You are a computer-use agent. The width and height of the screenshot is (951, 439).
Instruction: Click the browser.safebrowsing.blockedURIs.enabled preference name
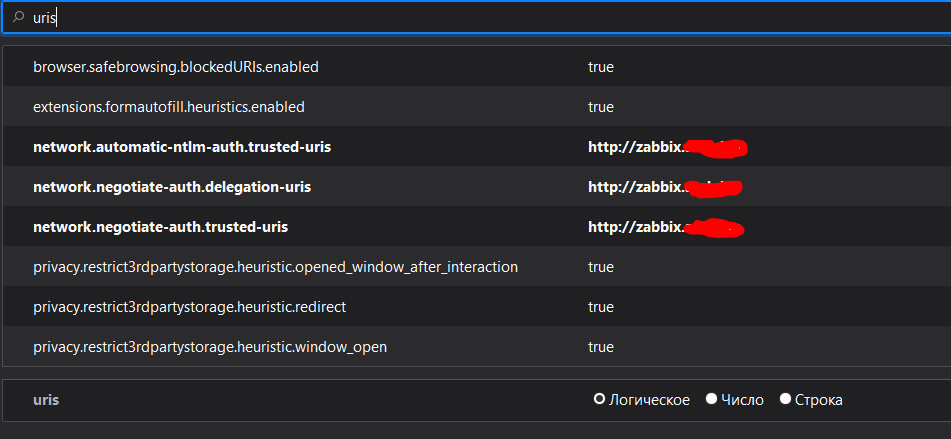tap(176, 67)
